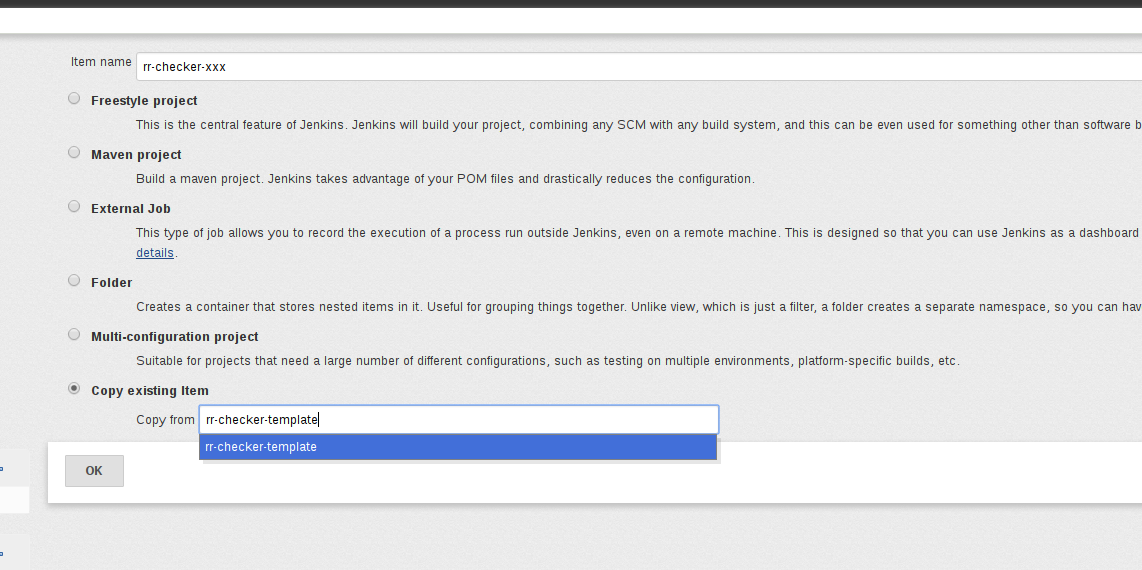Click the 'External Job' label text
The height and width of the screenshot is (570, 1142).
131,209
